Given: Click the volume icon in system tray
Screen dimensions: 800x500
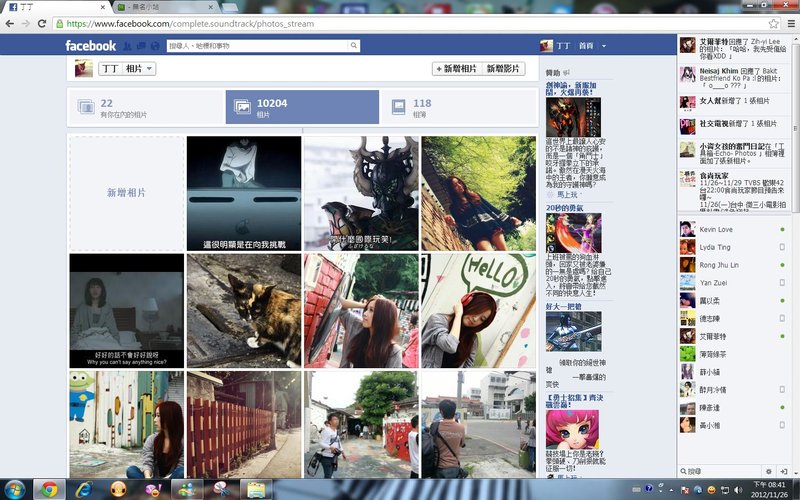Looking at the screenshot, I should [x=738, y=490].
